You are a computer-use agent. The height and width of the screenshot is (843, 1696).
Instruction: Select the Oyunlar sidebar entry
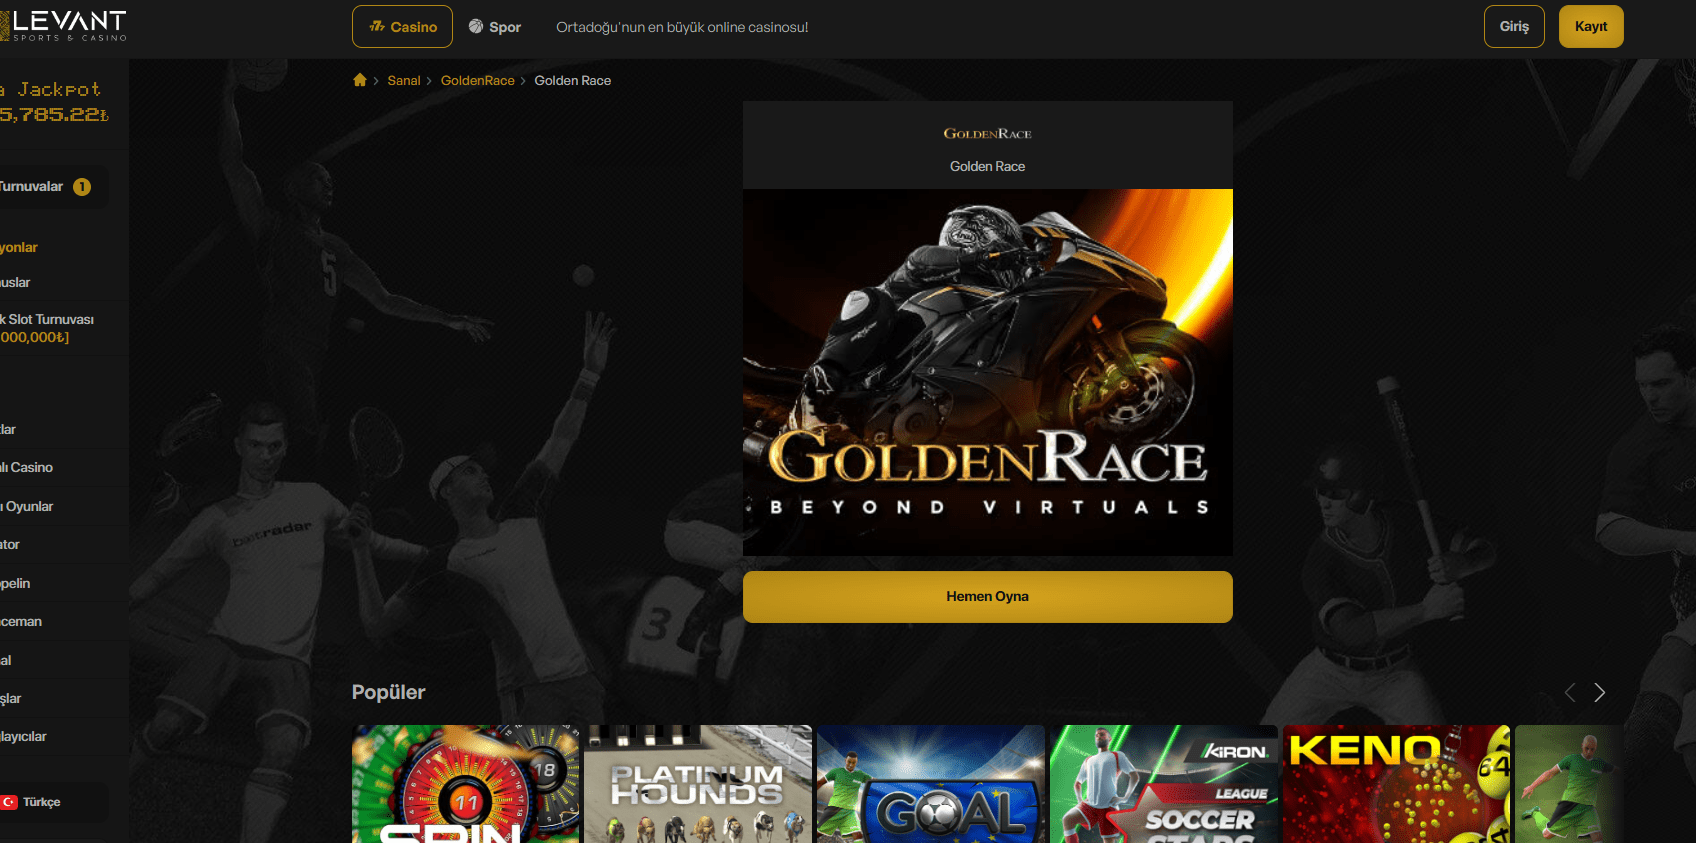27,507
